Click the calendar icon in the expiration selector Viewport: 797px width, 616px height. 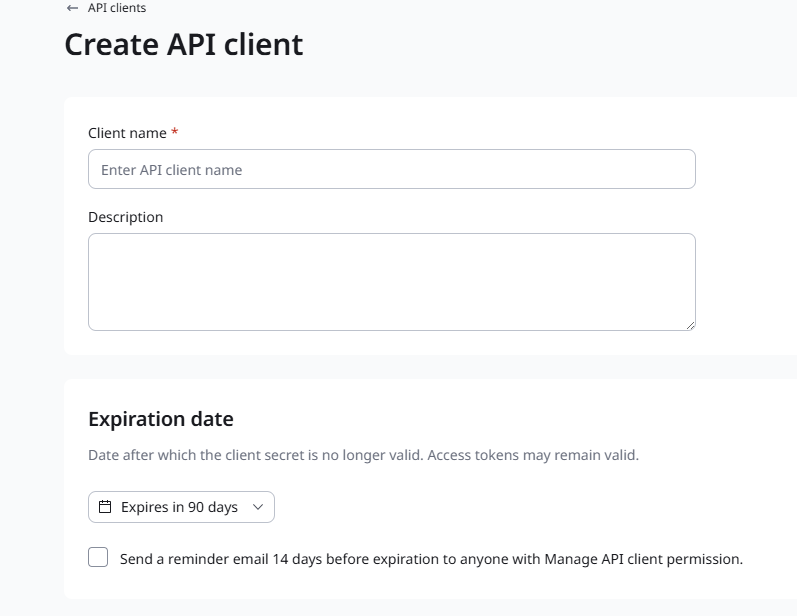(105, 507)
